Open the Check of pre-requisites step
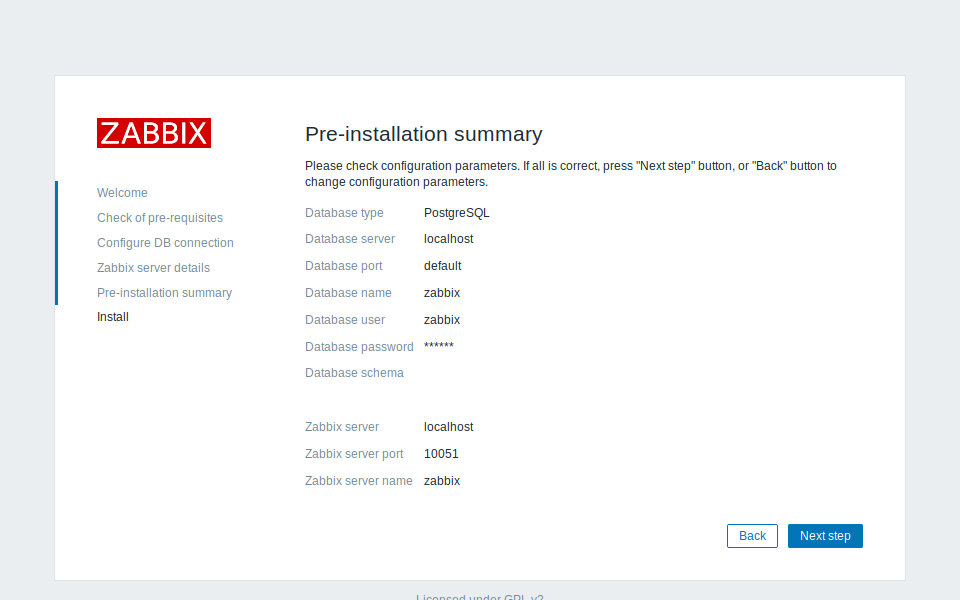Screen dimensions: 960x600 pos(160,218)
